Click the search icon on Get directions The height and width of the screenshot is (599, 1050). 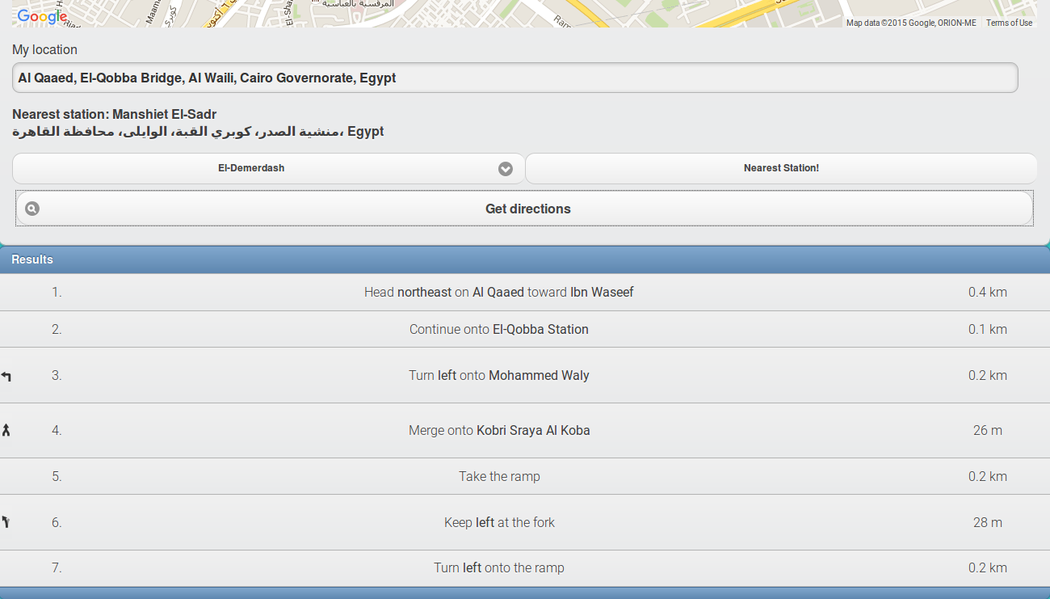coord(32,209)
